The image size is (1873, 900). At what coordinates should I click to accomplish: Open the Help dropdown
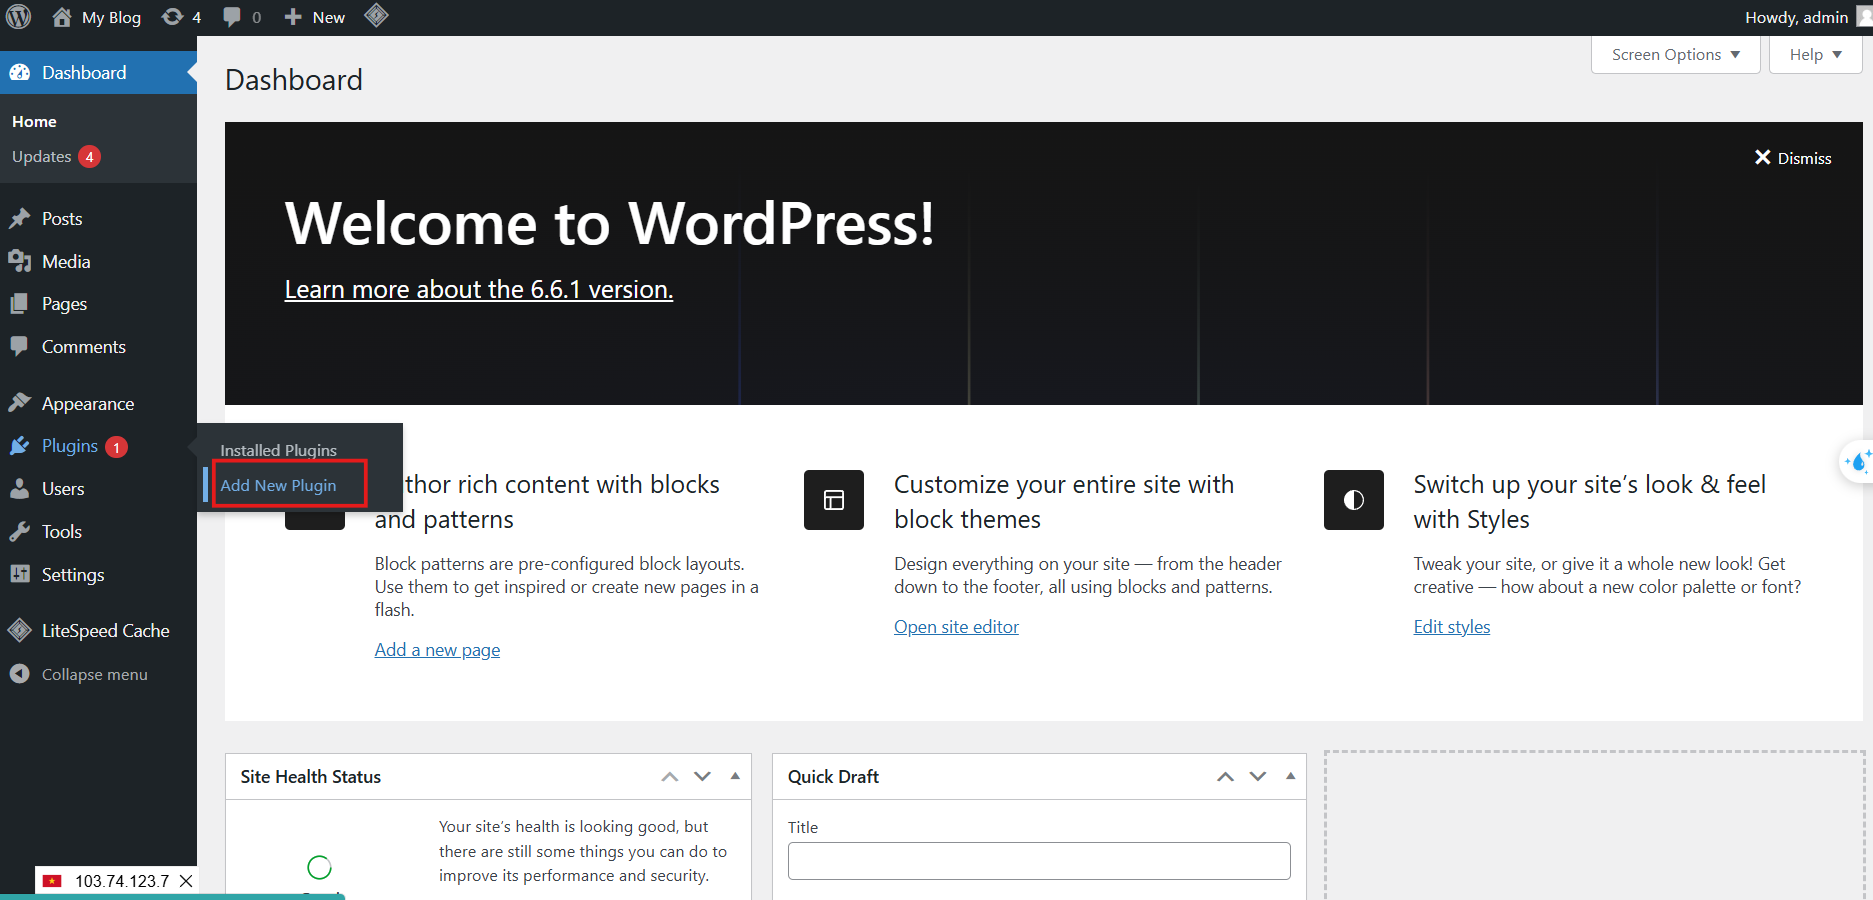[1816, 55]
